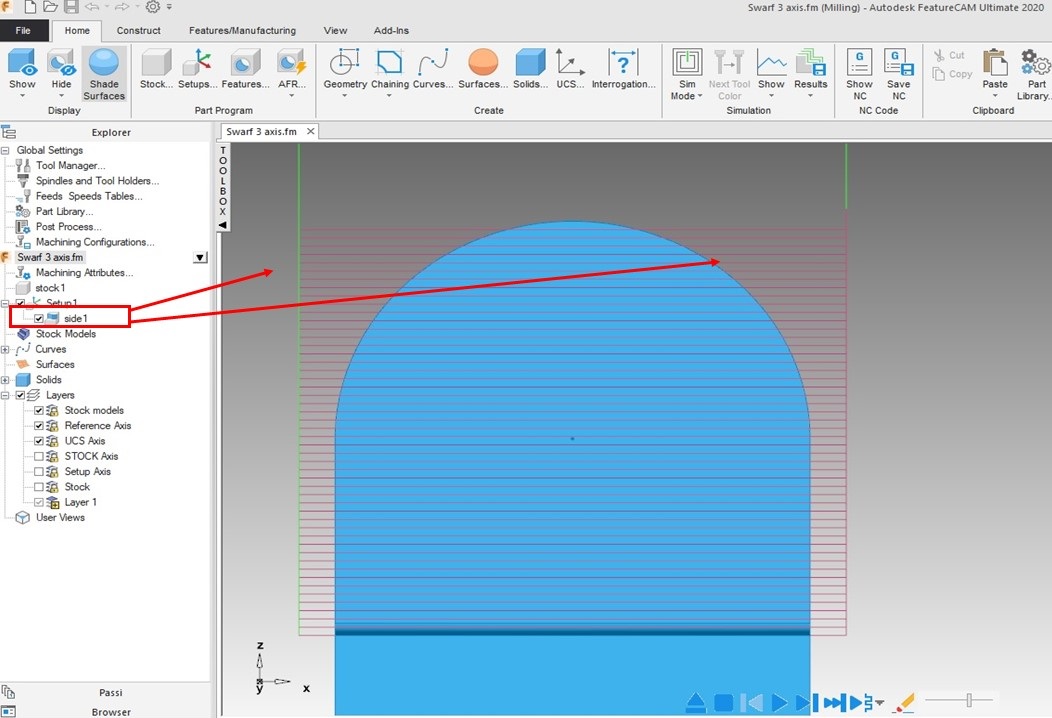
Task: Open the Add-Ins tab
Action: (391, 30)
